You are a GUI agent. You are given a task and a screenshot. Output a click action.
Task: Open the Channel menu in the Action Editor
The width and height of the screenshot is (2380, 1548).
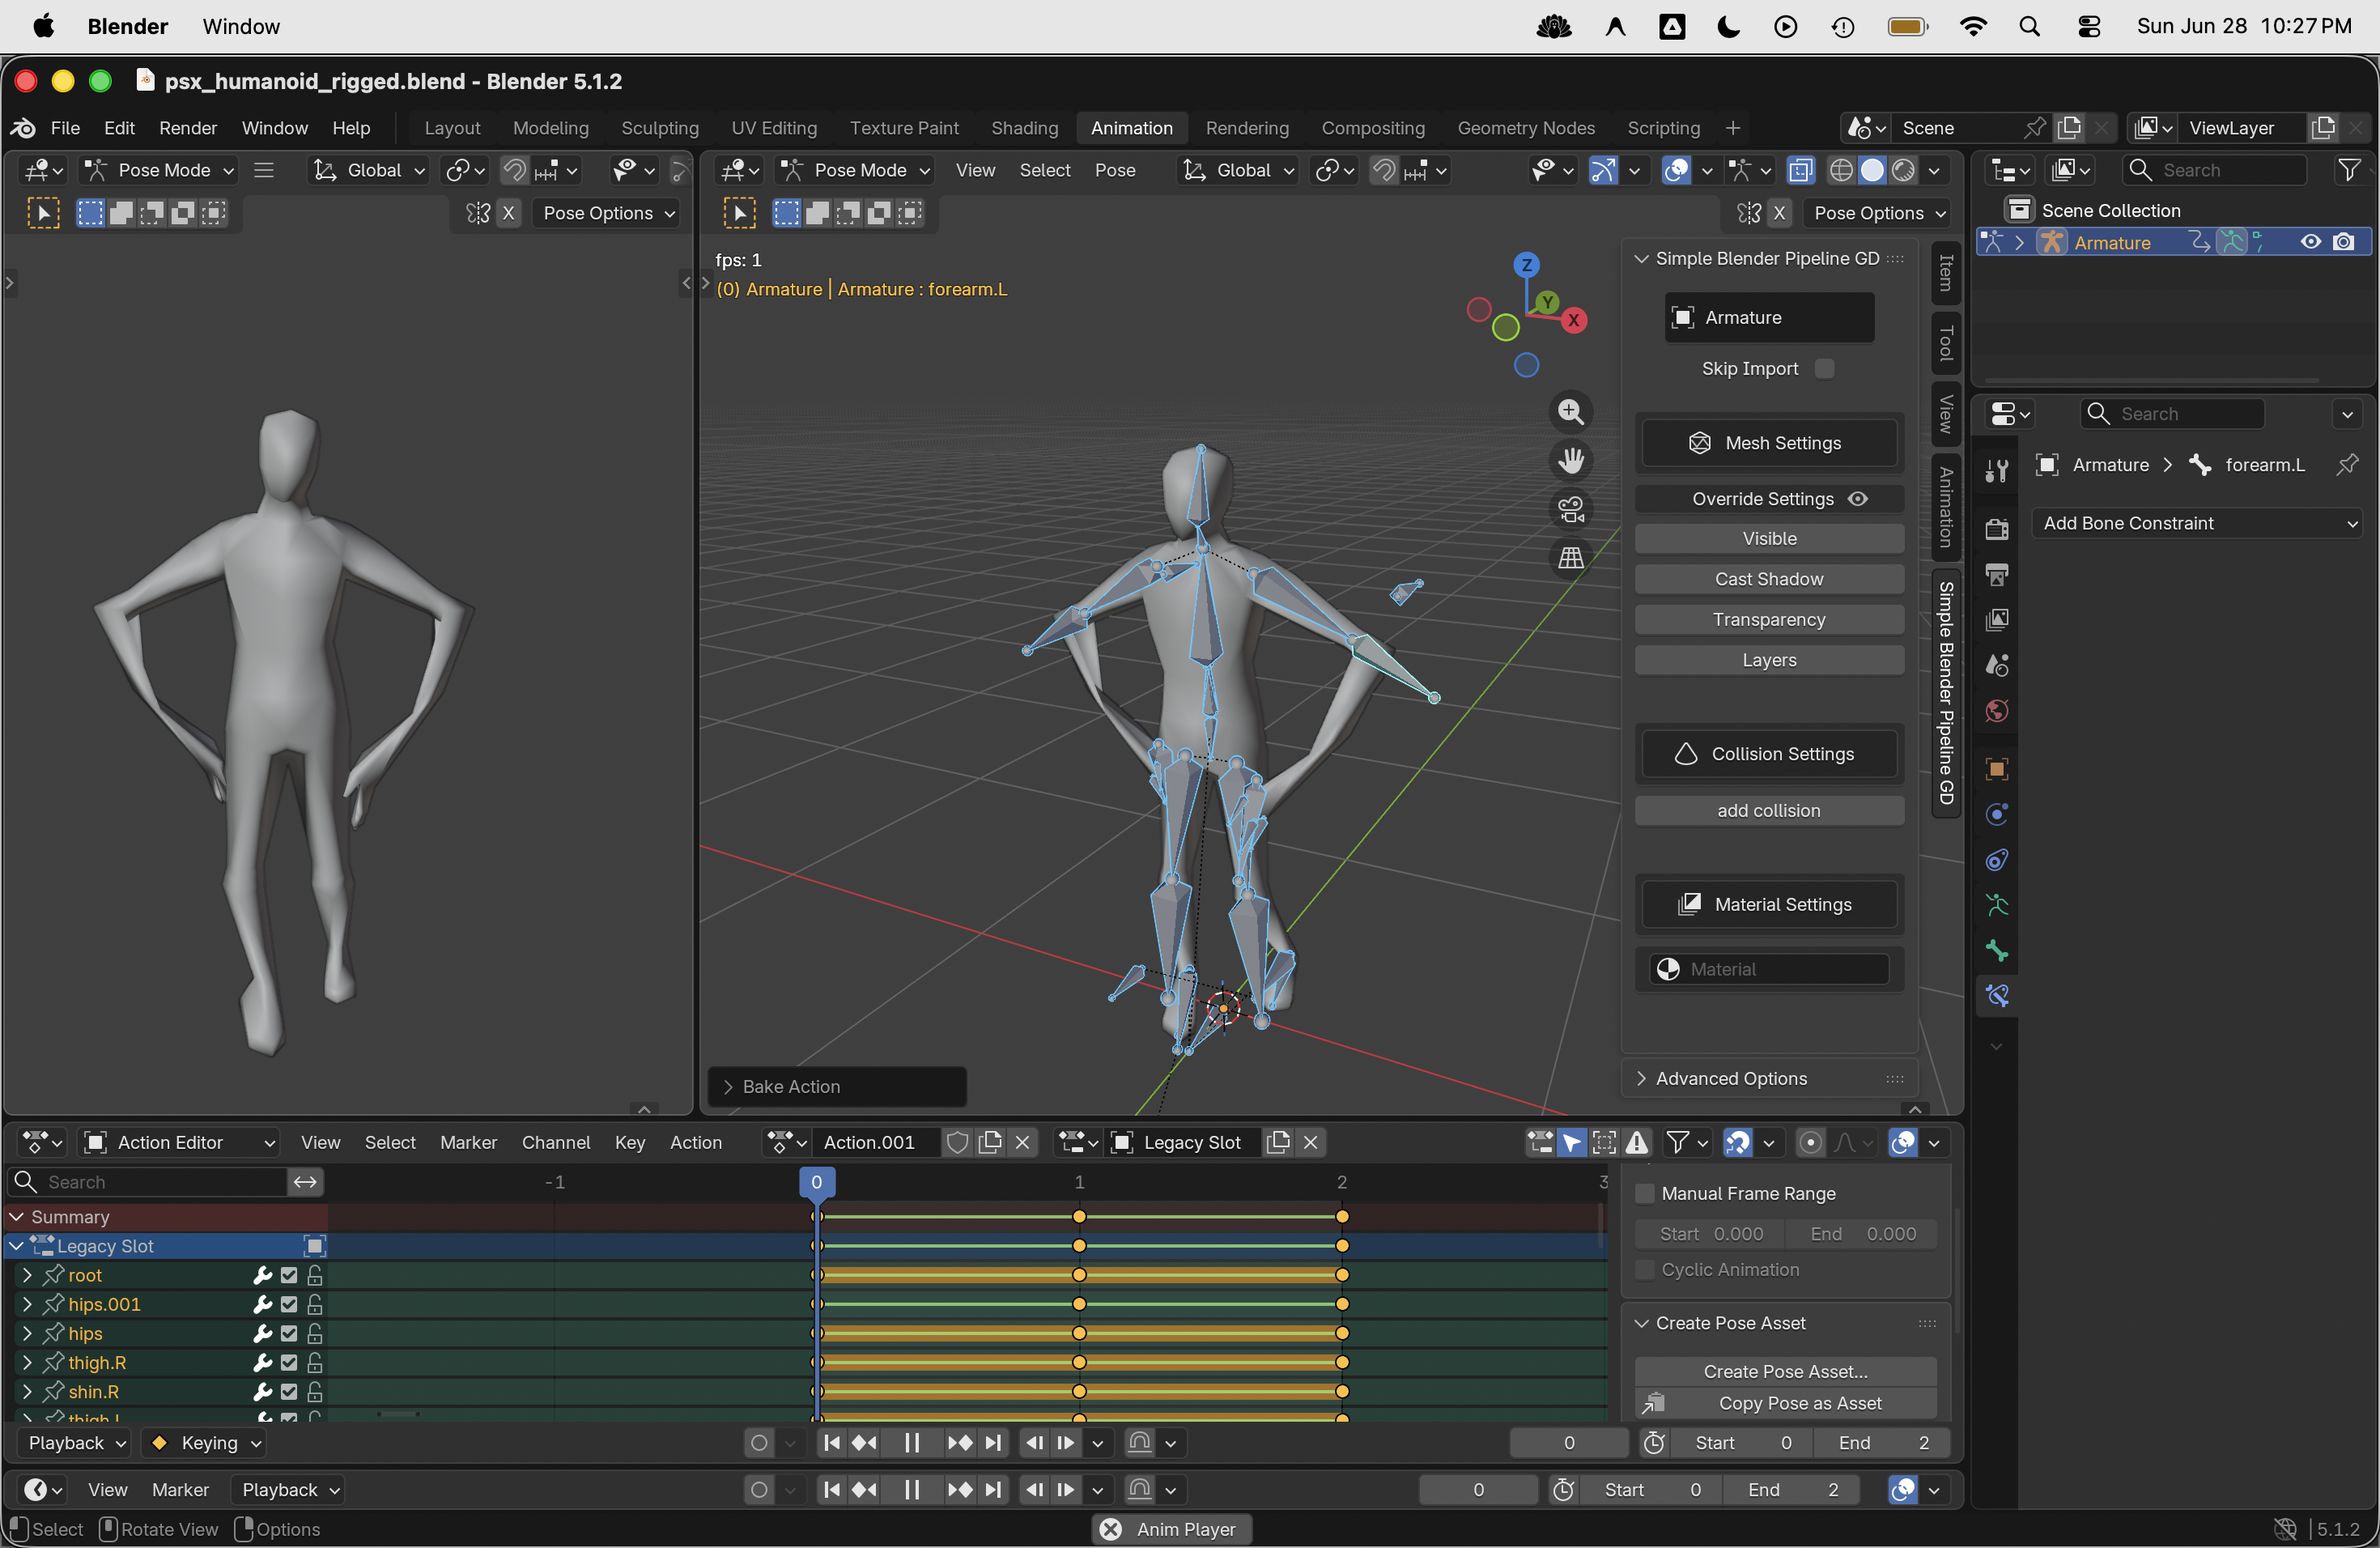[x=556, y=1143]
